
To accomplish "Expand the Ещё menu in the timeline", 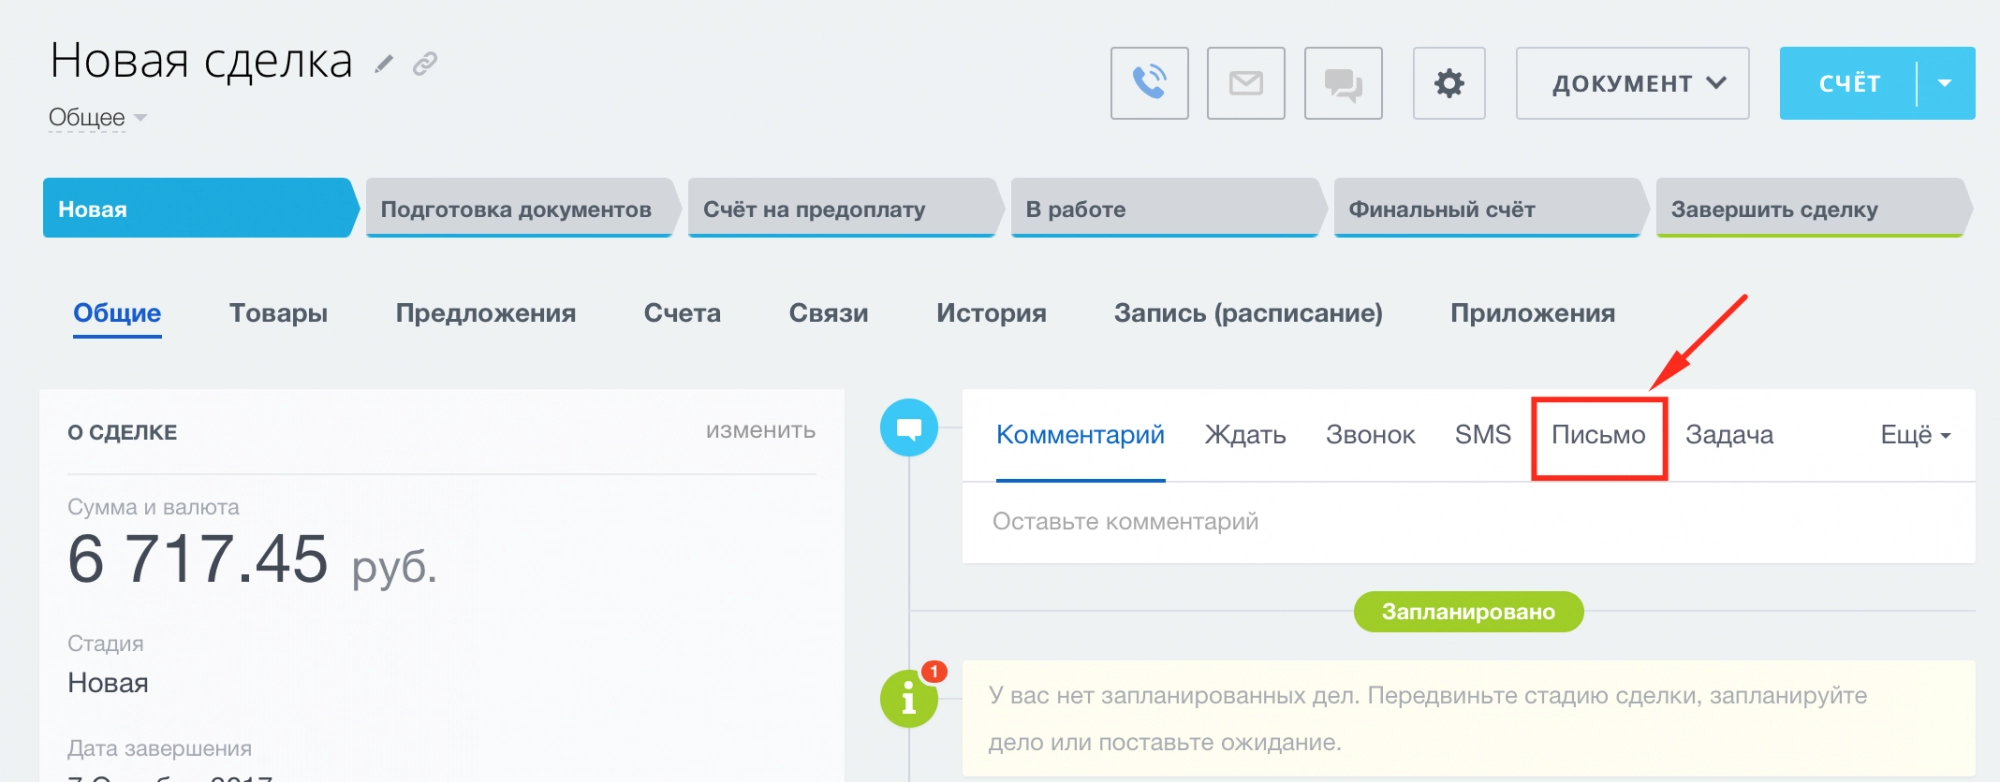I will coord(1915,435).
